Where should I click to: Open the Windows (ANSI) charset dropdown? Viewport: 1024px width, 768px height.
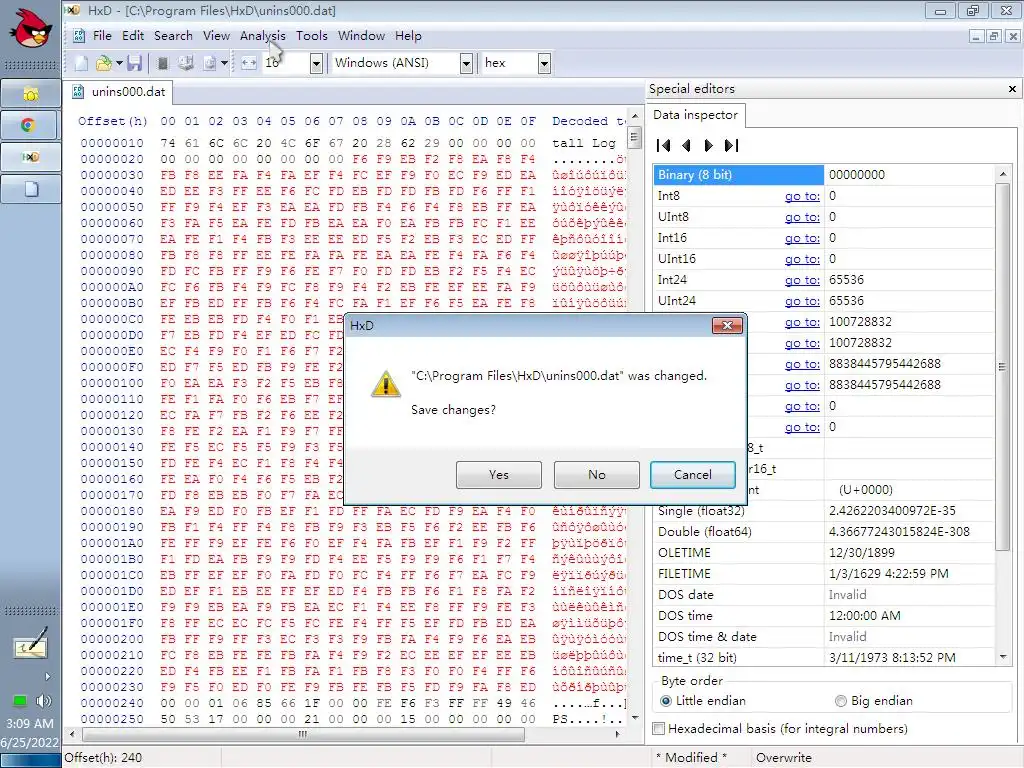466,63
